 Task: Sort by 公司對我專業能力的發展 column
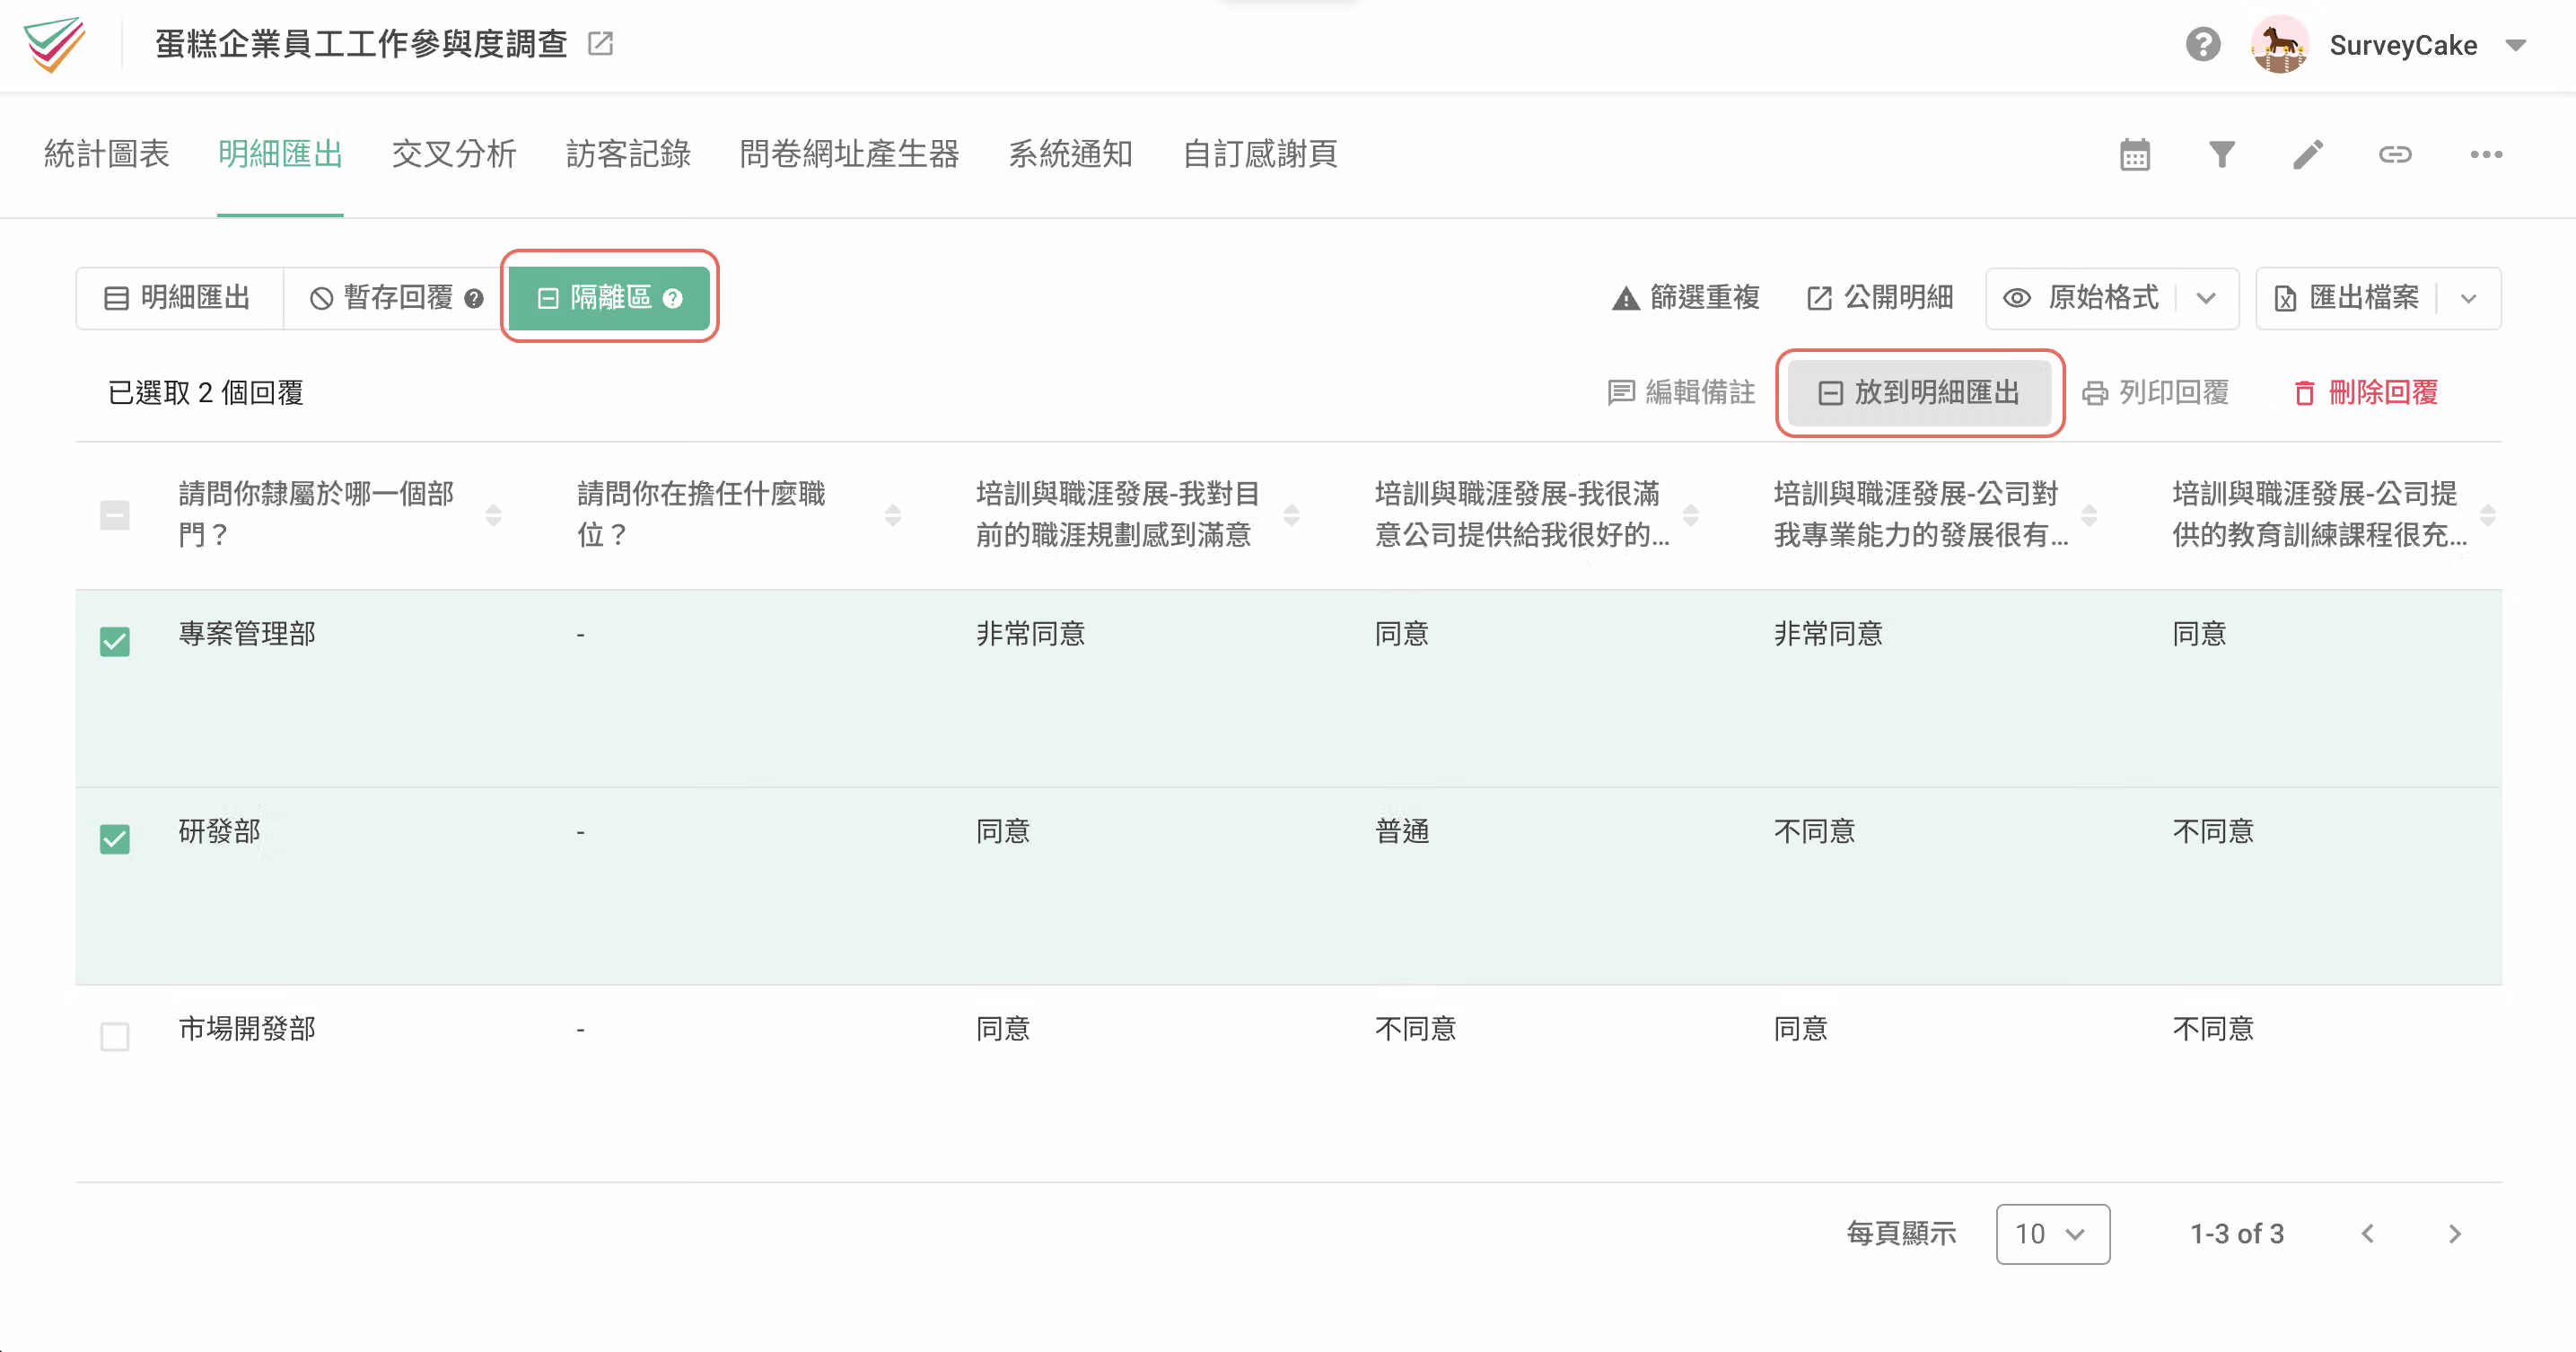[x=2088, y=515]
